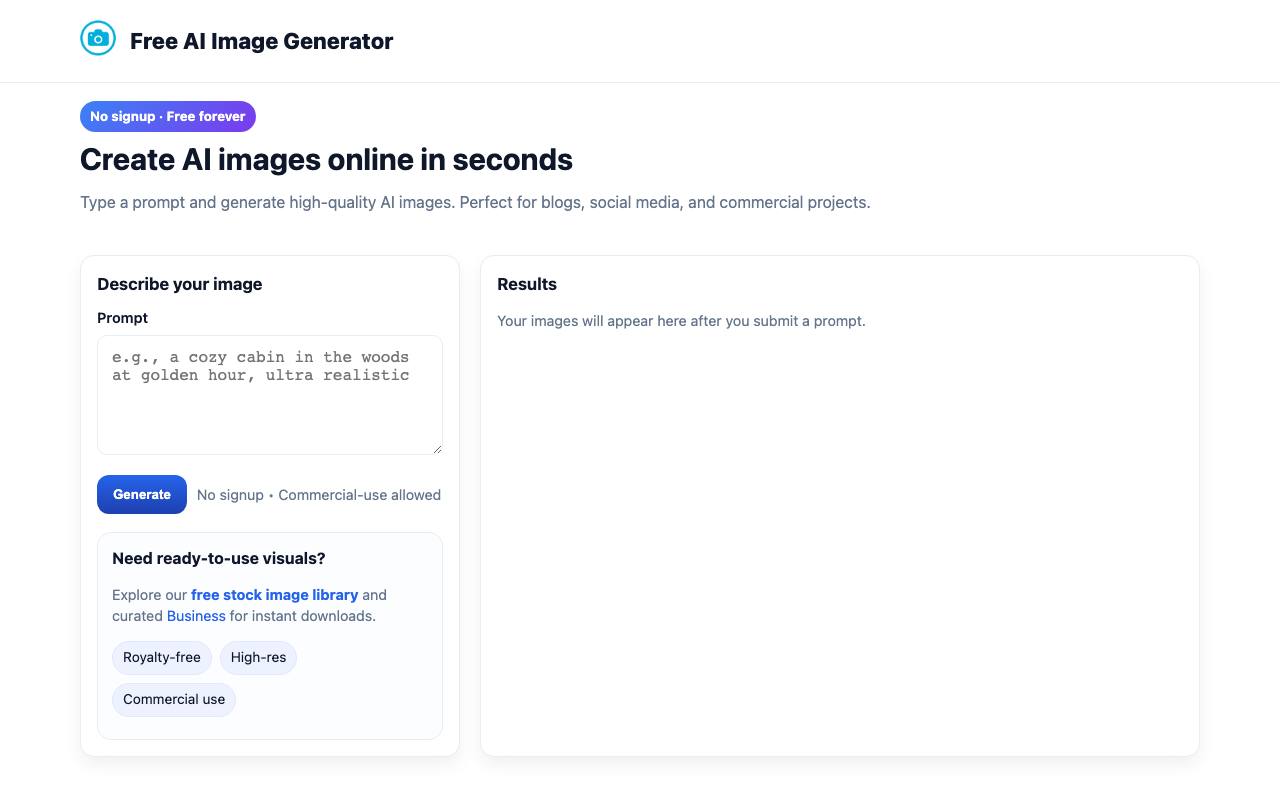Select the High-res tag
This screenshot has width=1280, height=800.
click(x=258, y=658)
